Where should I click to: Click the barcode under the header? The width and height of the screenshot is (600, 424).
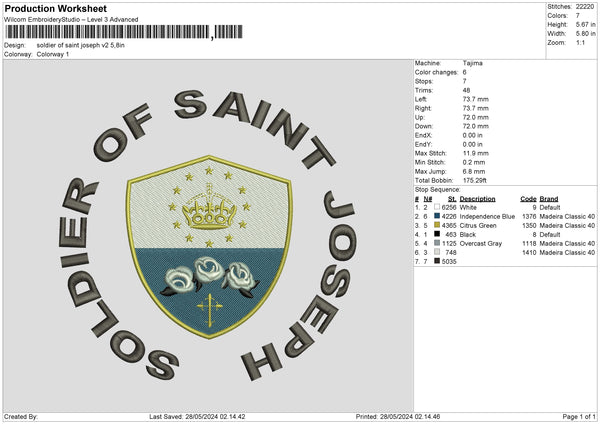point(124,32)
